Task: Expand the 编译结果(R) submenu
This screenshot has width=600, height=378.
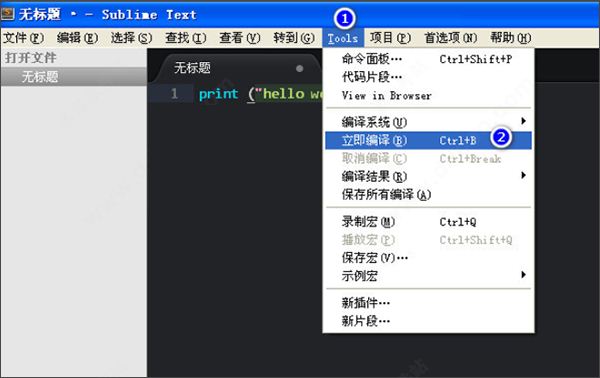Action: pyautogui.click(x=428, y=176)
